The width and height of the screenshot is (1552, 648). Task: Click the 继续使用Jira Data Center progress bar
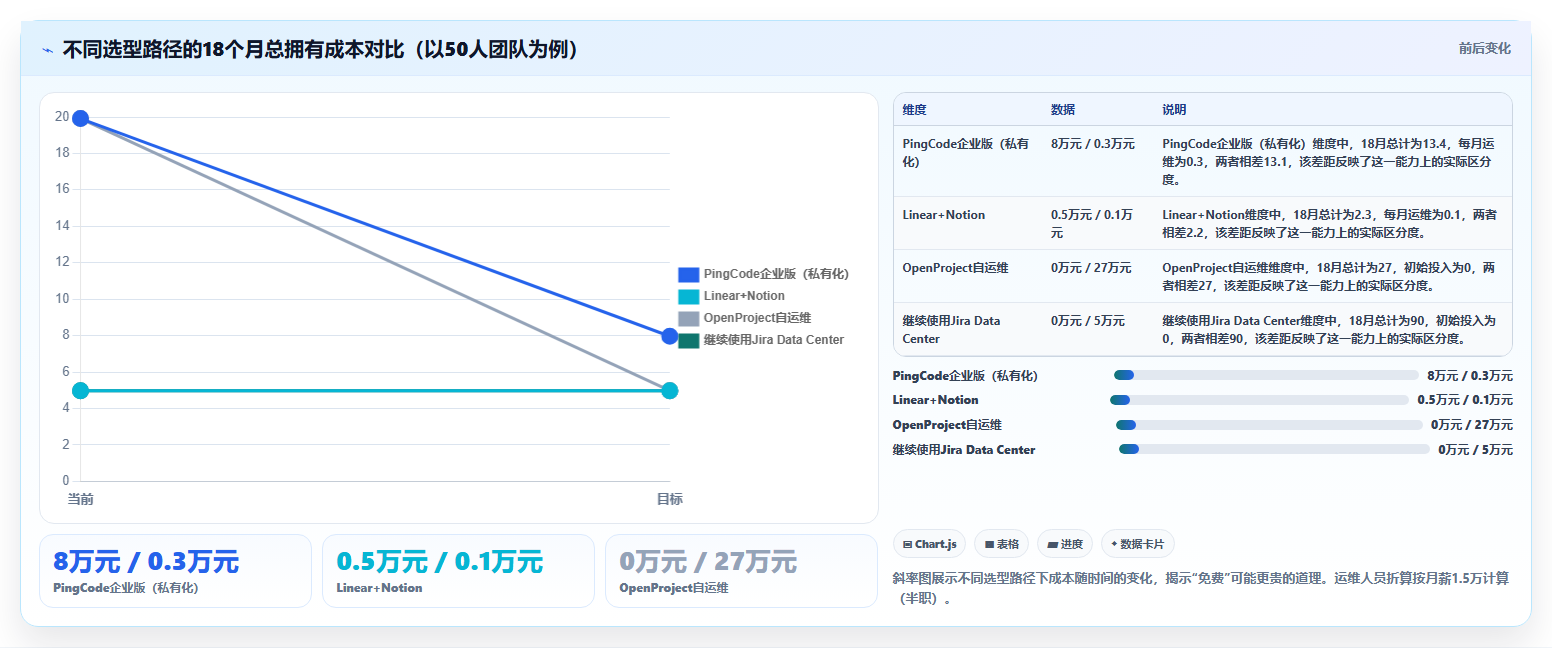click(1274, 449)
